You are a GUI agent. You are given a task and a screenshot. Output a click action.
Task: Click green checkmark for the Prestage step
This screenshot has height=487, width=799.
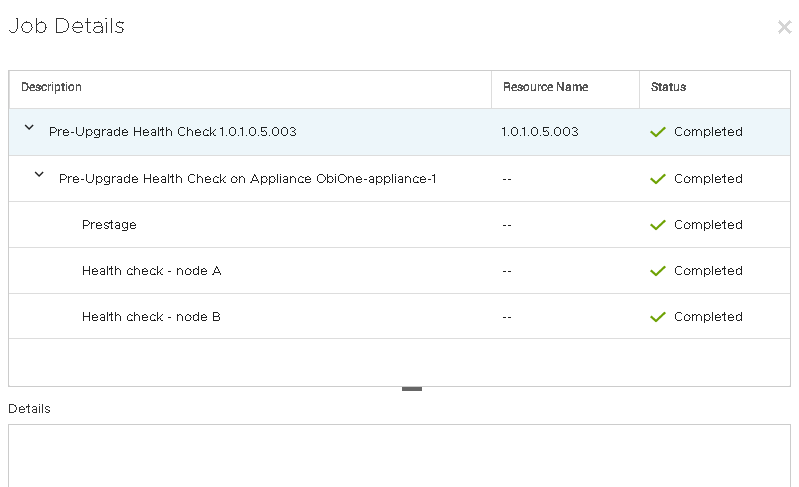(x=657, y=225)
